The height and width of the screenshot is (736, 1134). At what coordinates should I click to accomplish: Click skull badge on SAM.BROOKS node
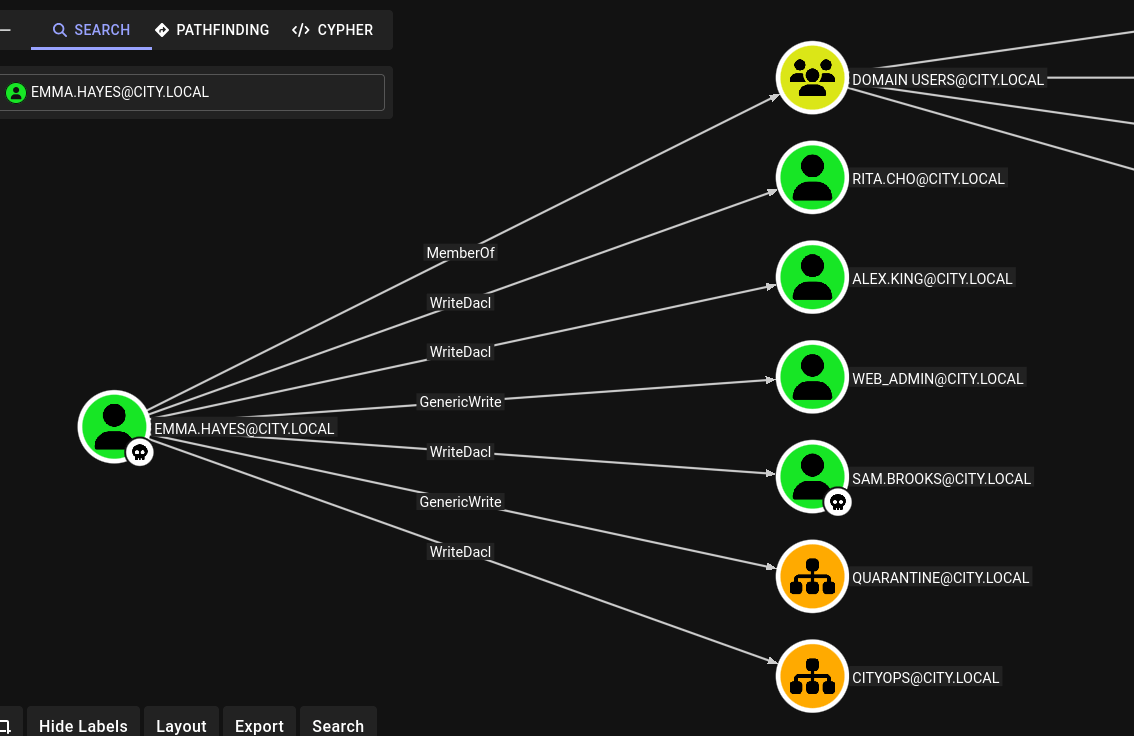839,502
